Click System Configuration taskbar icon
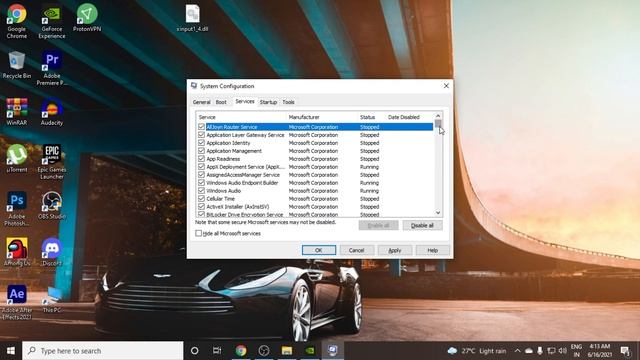The height and width of the screenshot is (360, 640). [333, 351]
